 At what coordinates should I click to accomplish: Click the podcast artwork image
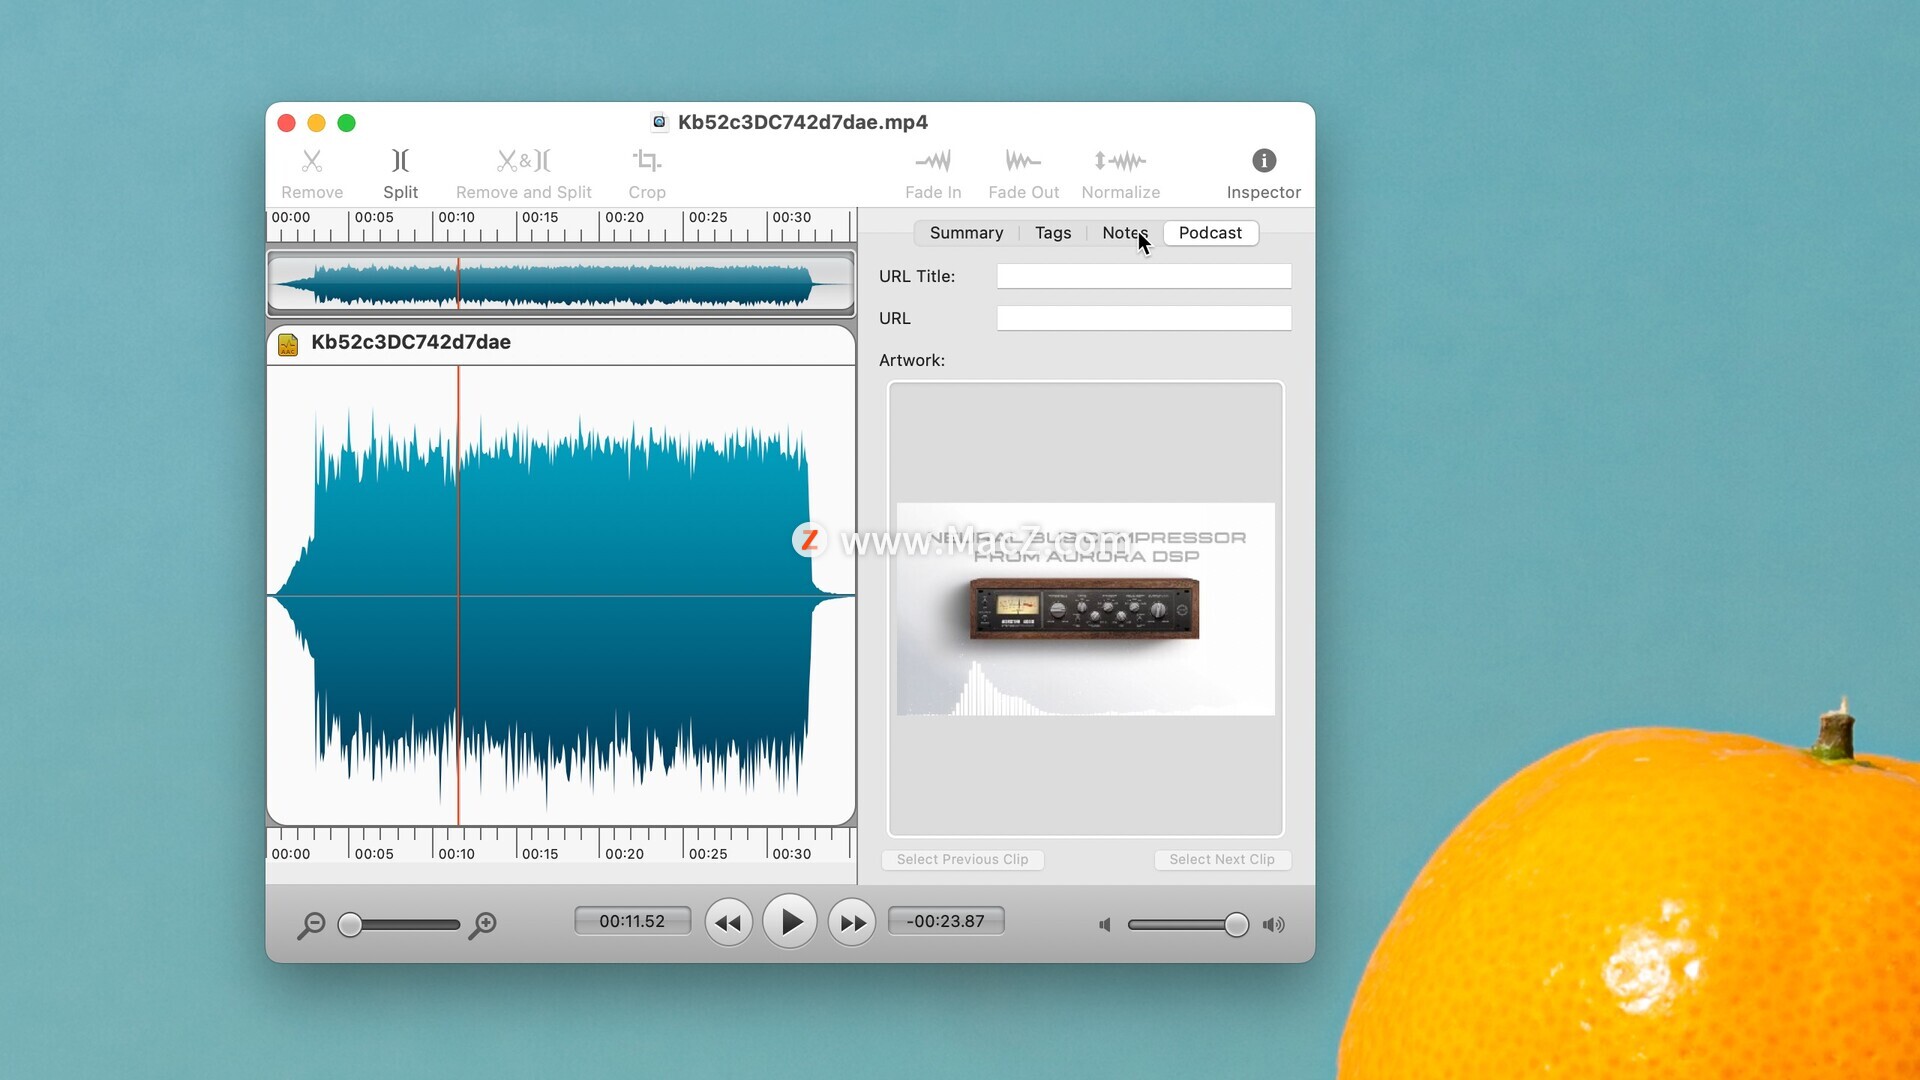[x=1085, y=609]
